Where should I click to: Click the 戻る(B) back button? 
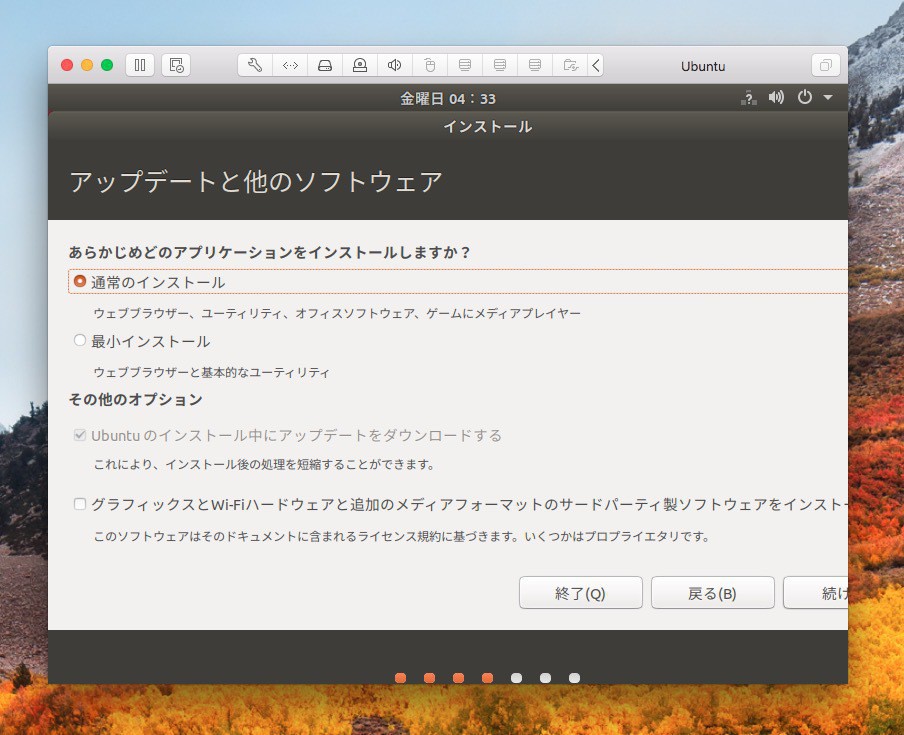click(x=712, y=593)
